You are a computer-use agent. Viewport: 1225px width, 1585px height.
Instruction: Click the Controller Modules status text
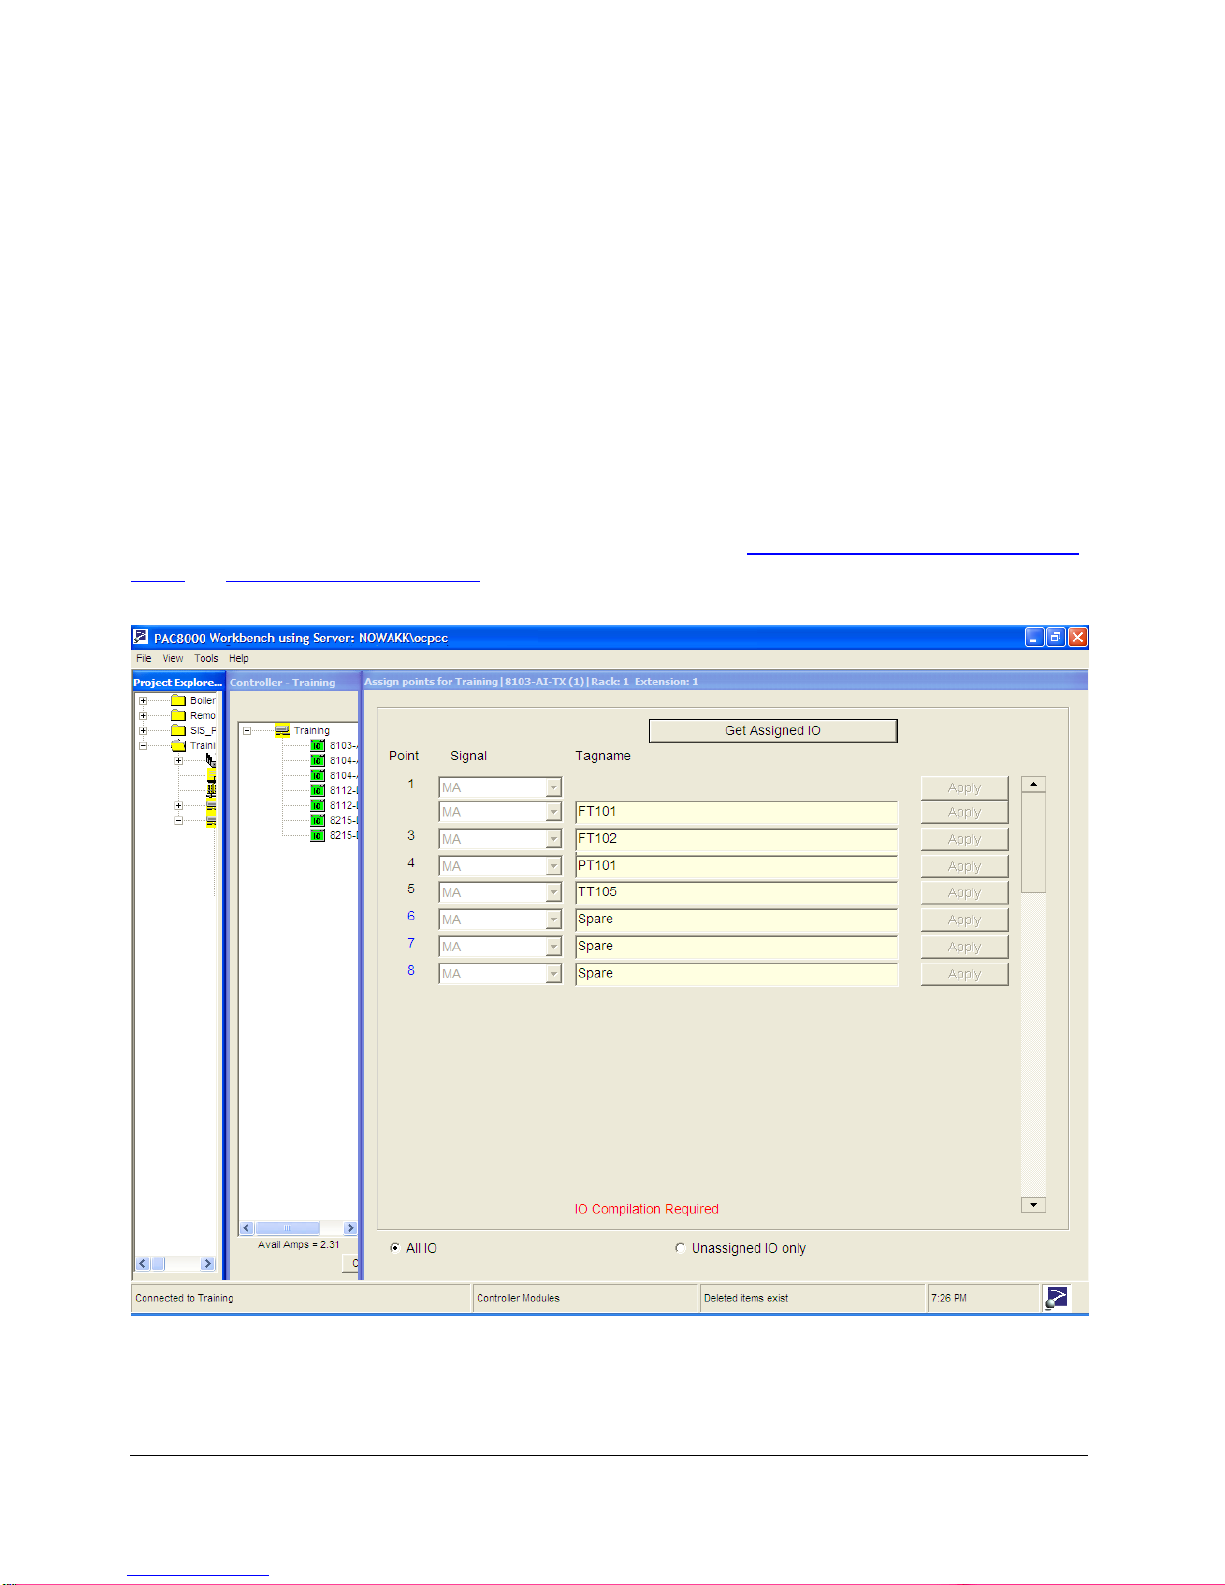pyautogui.click(x=518, y=1298)
